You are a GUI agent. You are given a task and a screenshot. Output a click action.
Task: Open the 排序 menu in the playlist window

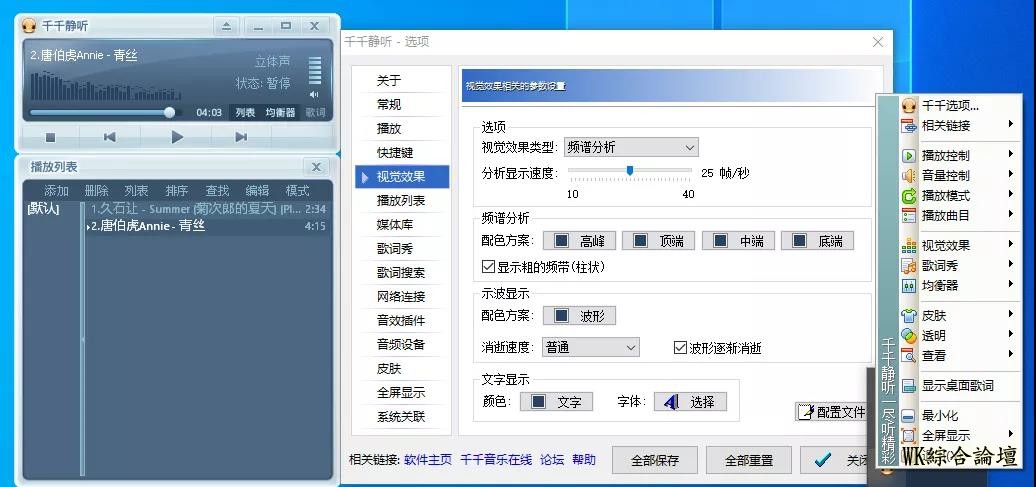pyautogui.click(x=176, y=191)
